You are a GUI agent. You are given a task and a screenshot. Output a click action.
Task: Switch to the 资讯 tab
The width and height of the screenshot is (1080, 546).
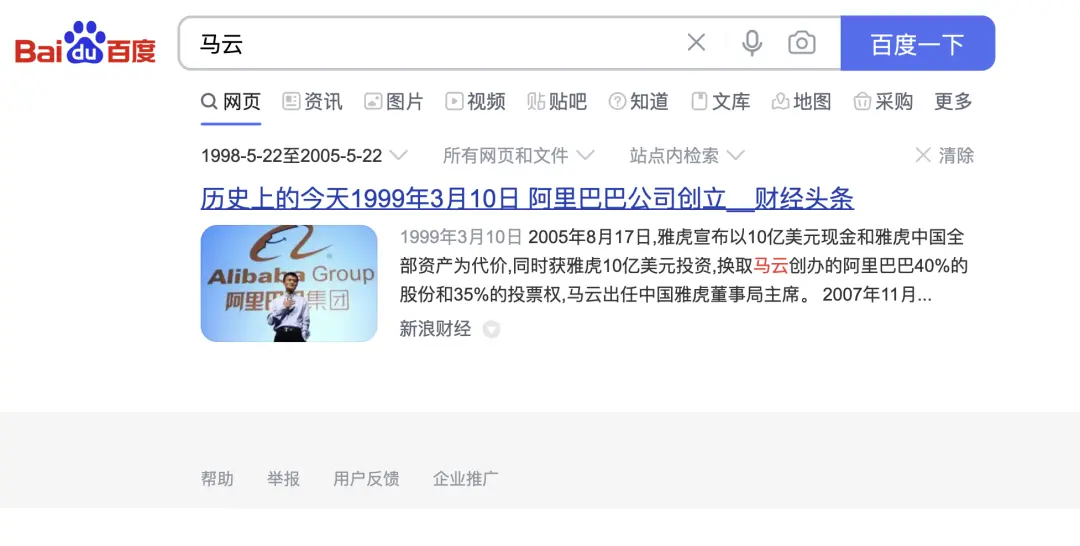312,101
